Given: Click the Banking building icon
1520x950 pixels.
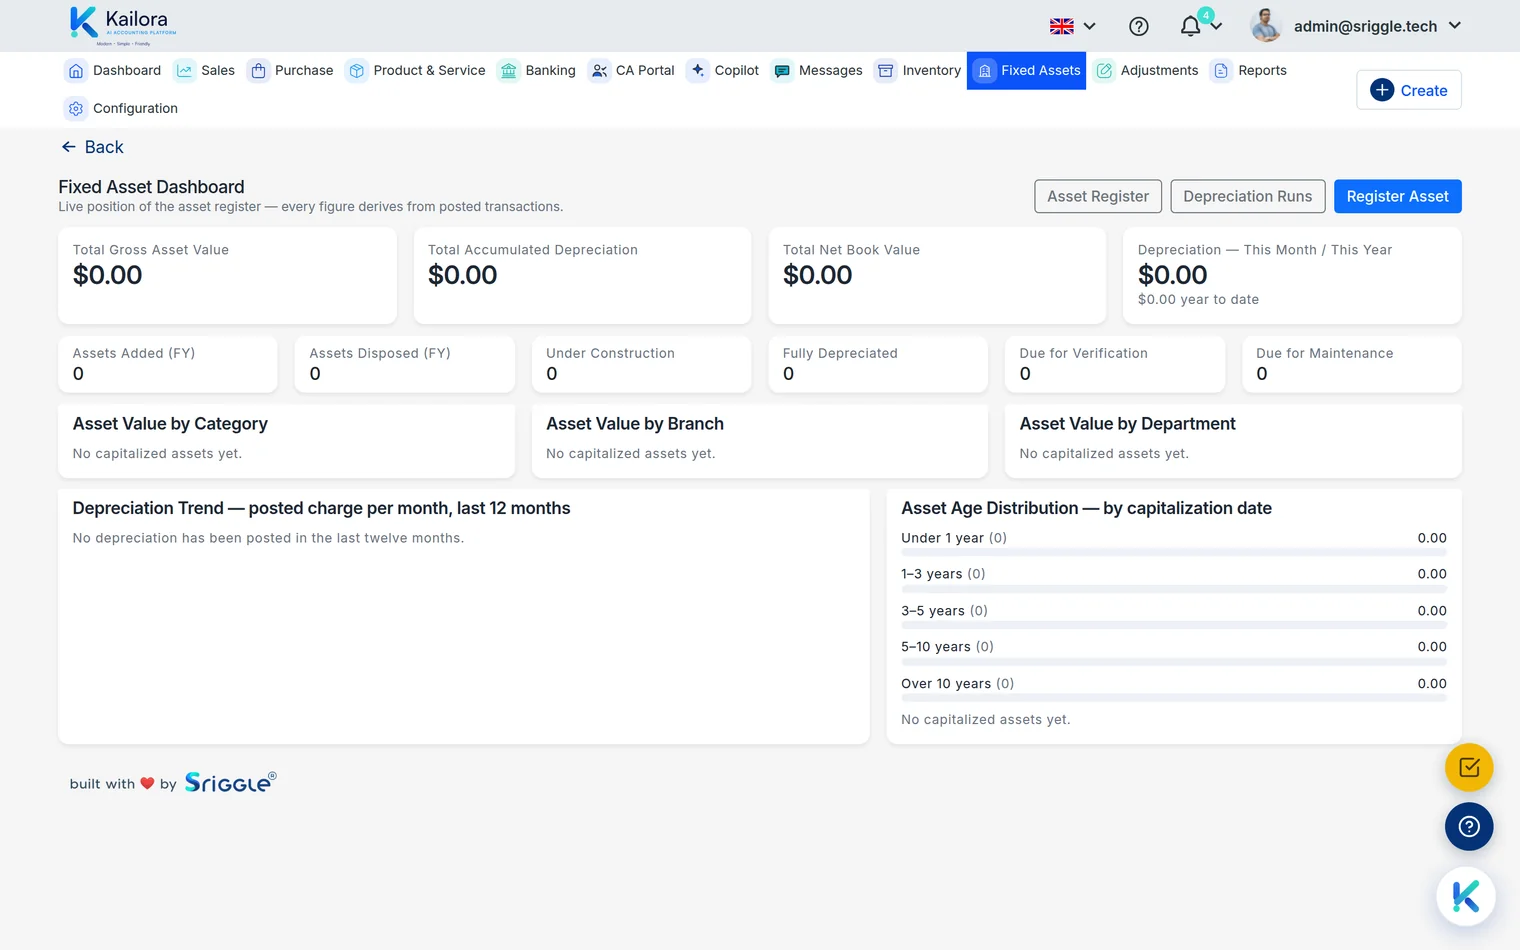Looking at the screenshot, I should 509,71.
